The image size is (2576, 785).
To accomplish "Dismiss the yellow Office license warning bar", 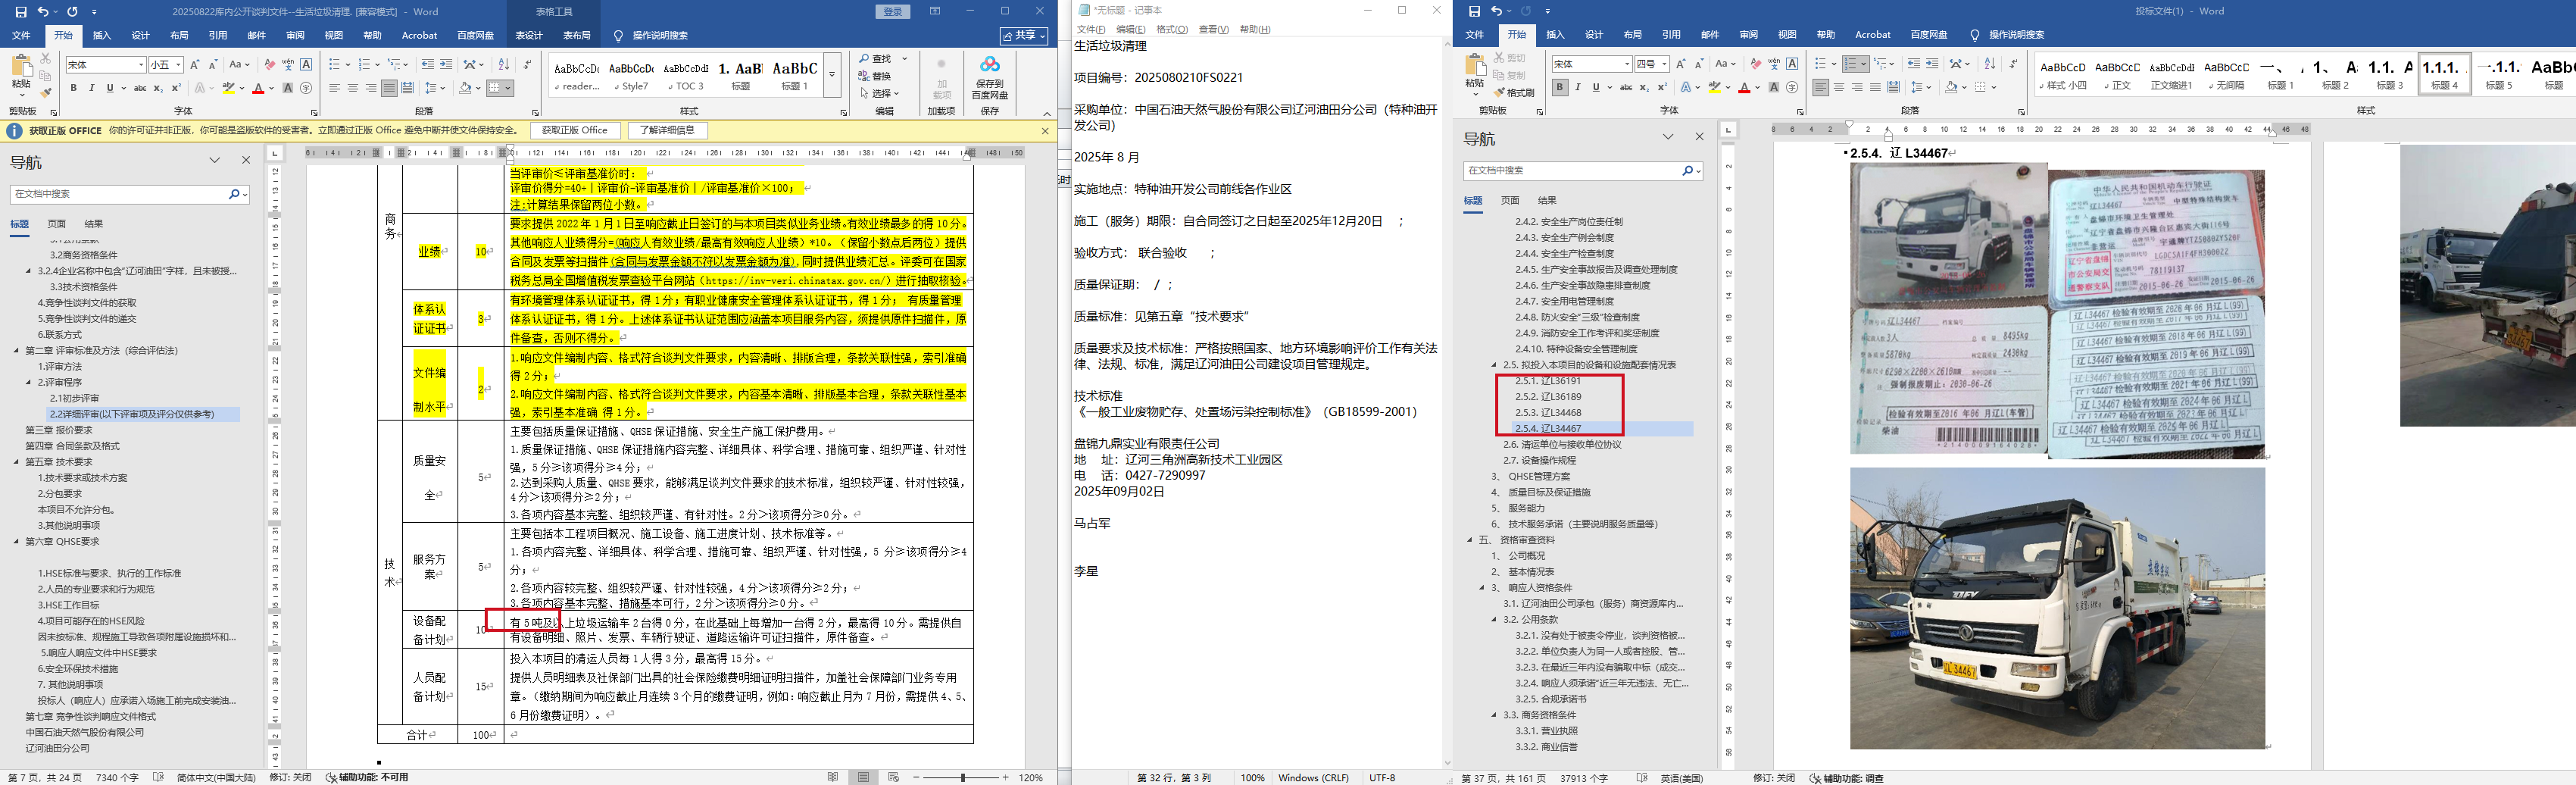I will click(x=1045, y=130).
